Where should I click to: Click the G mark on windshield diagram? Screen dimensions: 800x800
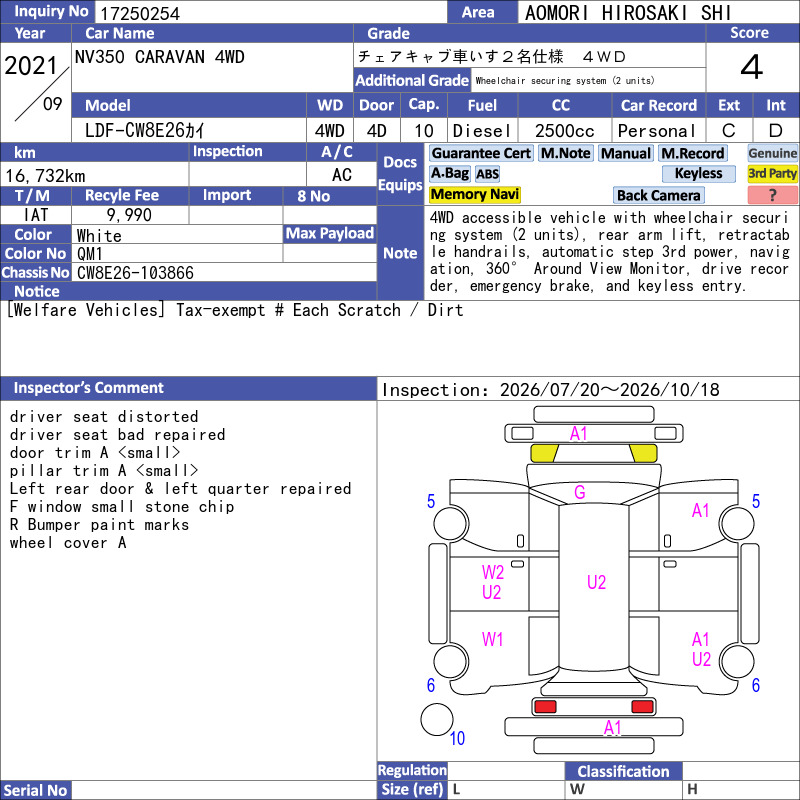(580, 492)
